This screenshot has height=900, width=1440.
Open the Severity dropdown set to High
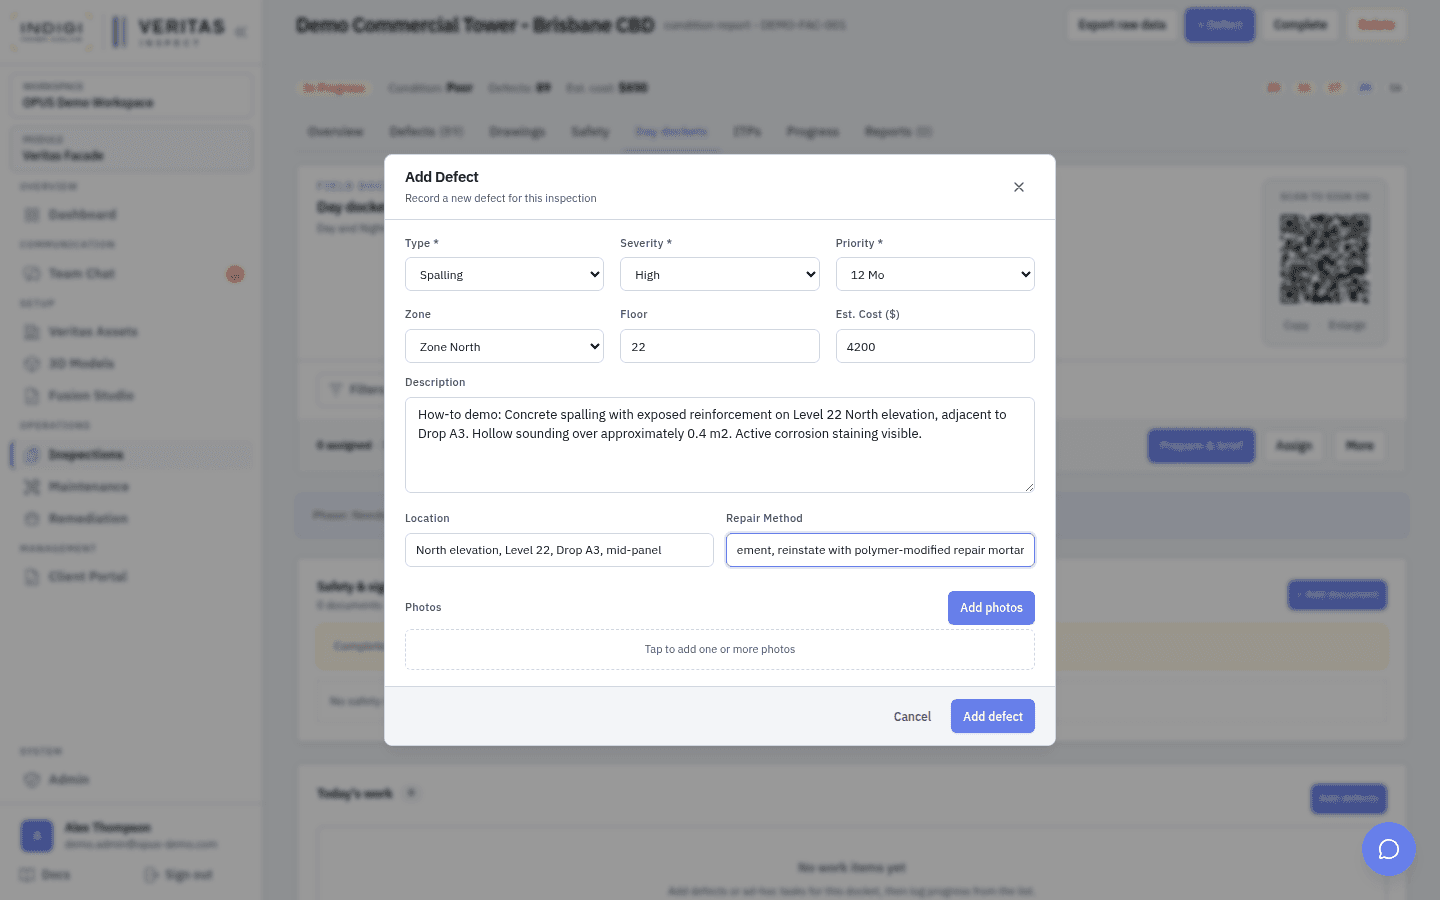pos(719,275)
